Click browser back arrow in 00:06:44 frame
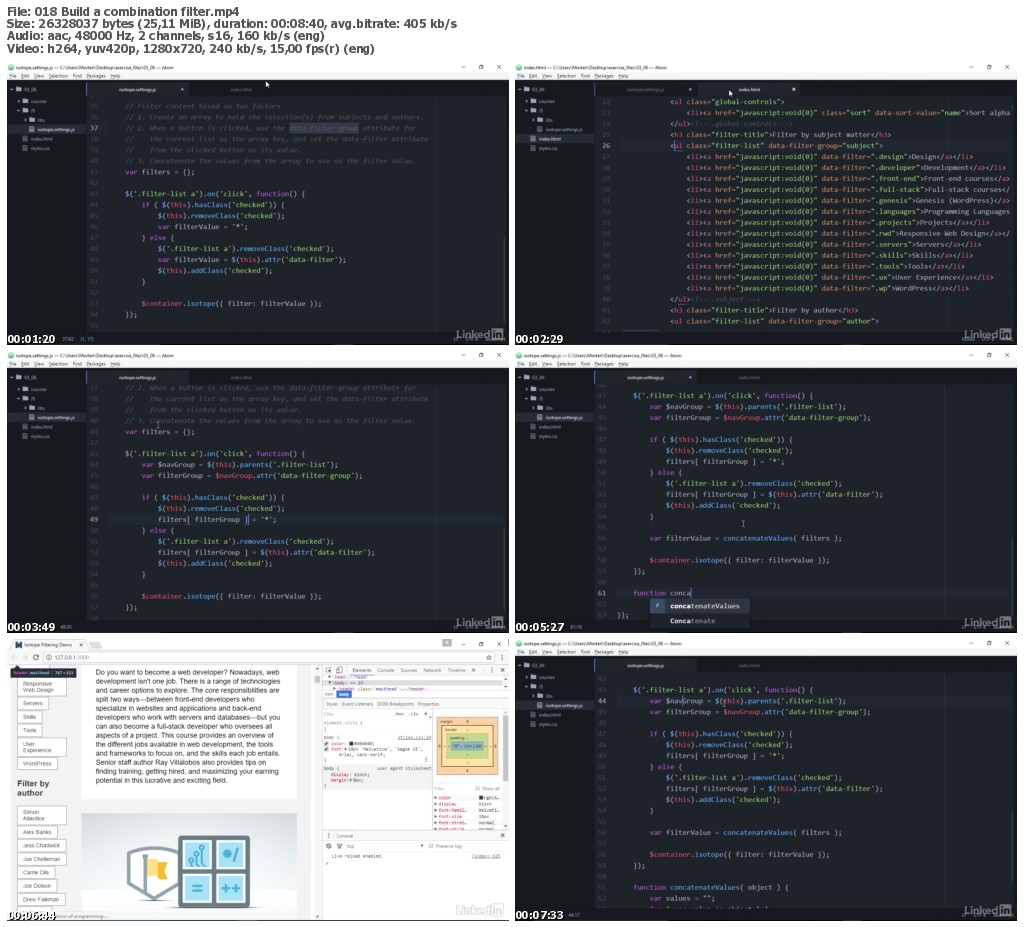This screenshot has width=1024, height=927. 14,657
